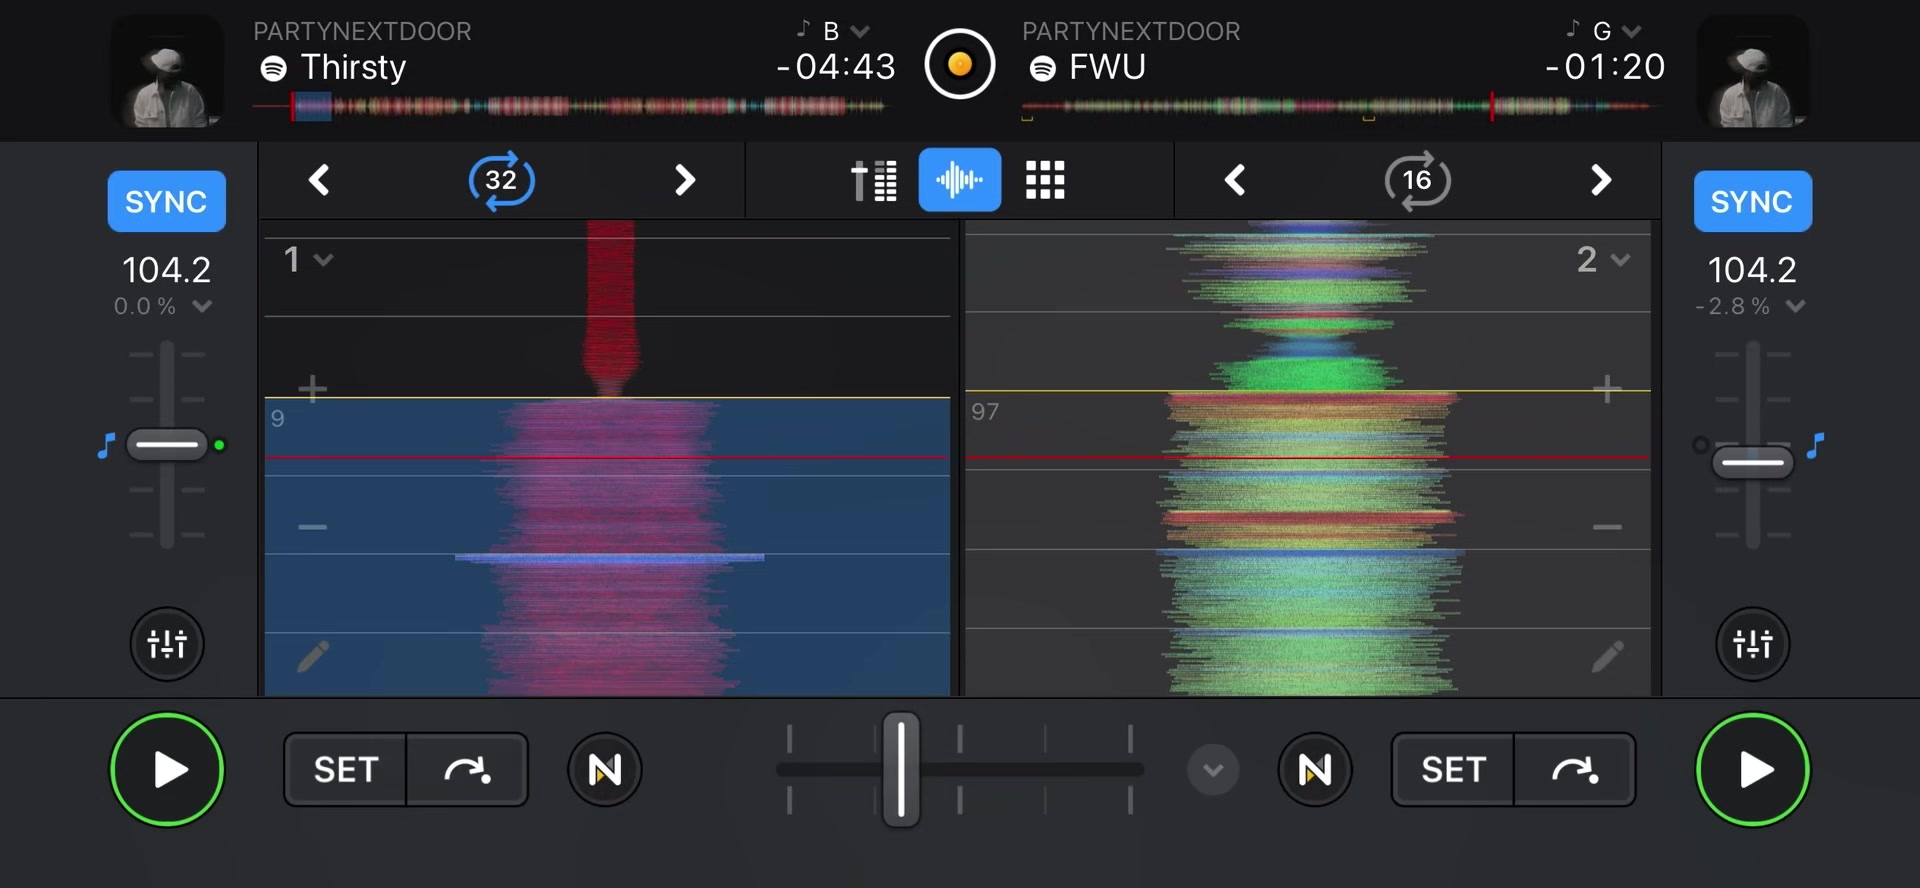Open the right deck EQ/FX settings
Screen dimensions: 1920x888
[1752, 644]
